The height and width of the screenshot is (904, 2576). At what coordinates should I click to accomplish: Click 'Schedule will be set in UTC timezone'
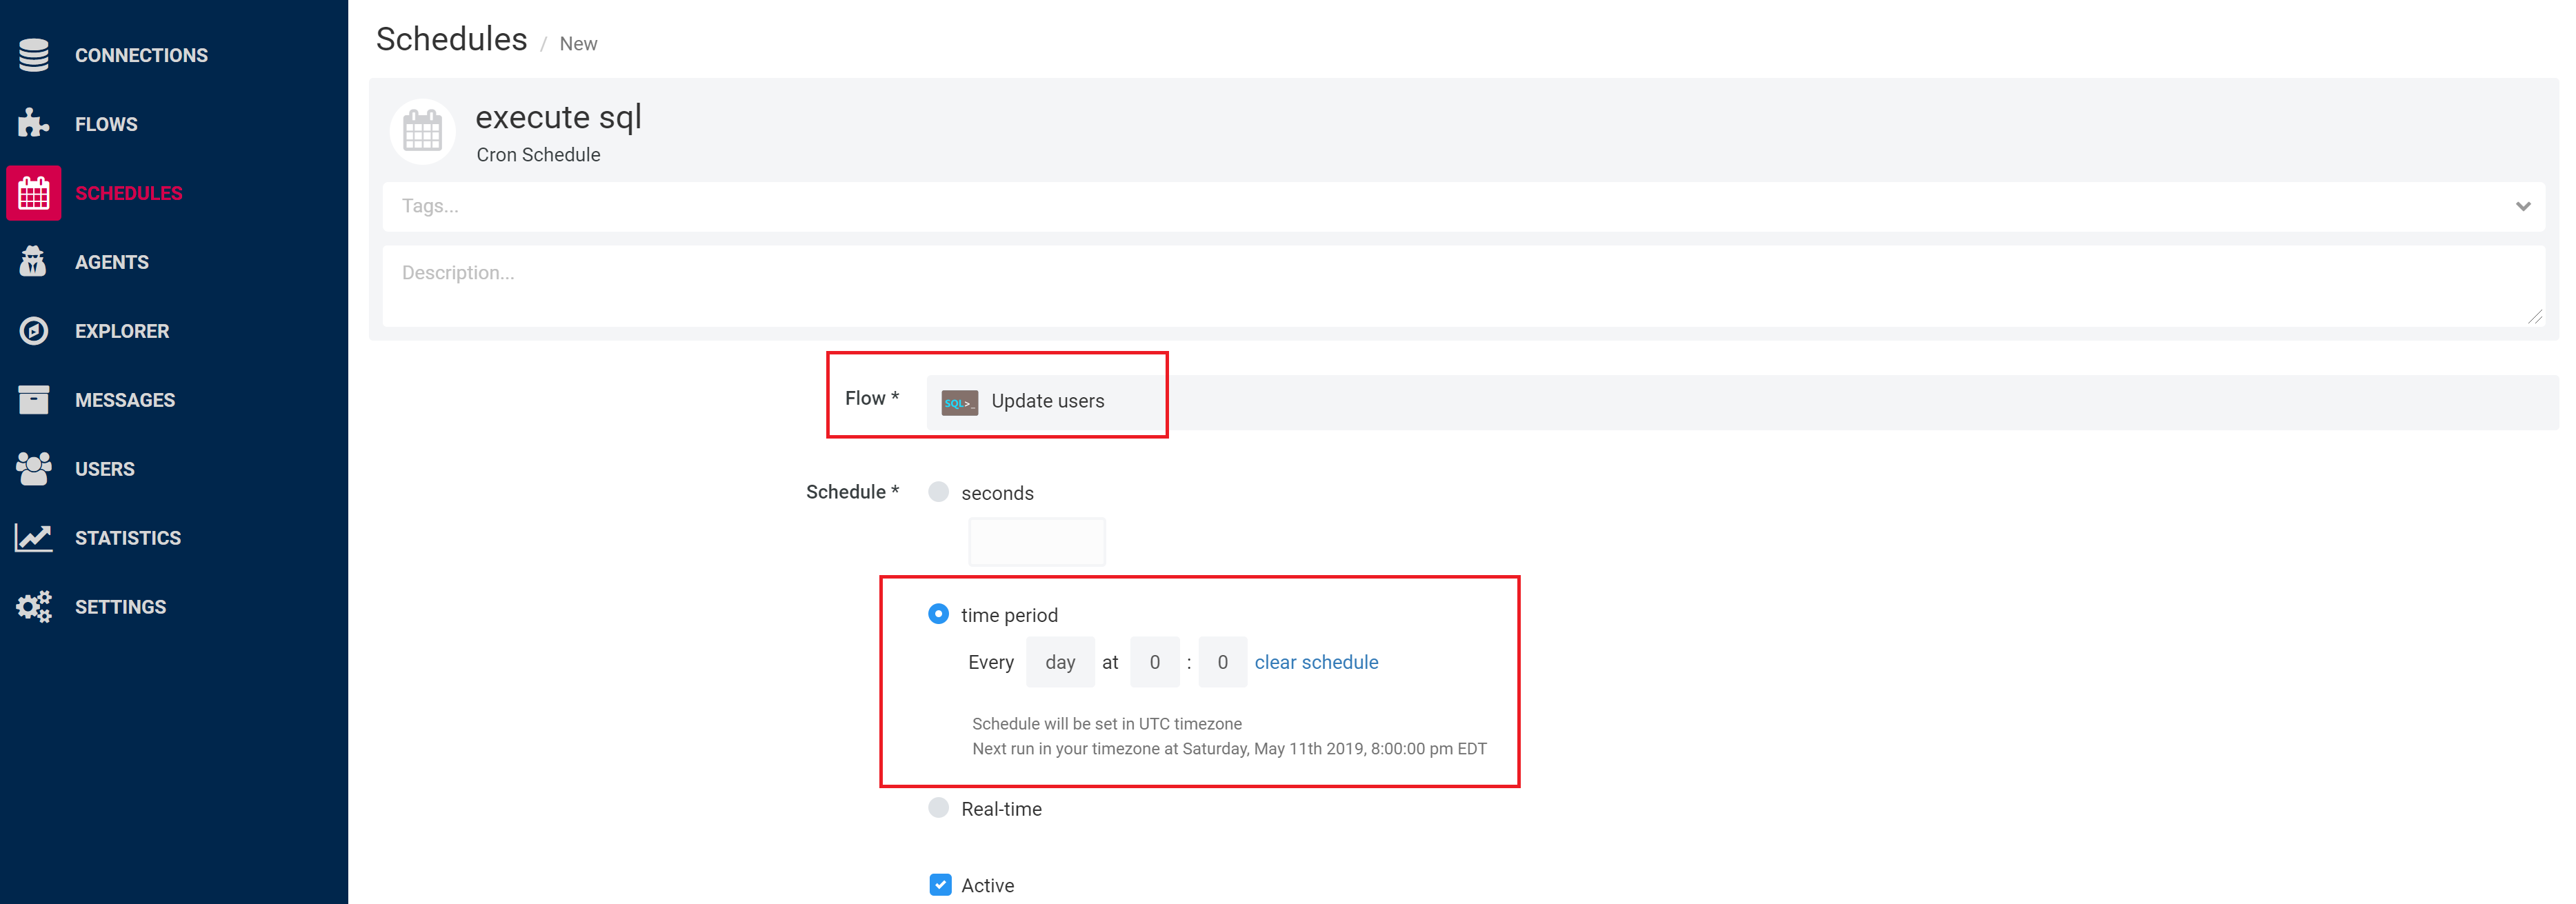click(x=1107, y=724)
